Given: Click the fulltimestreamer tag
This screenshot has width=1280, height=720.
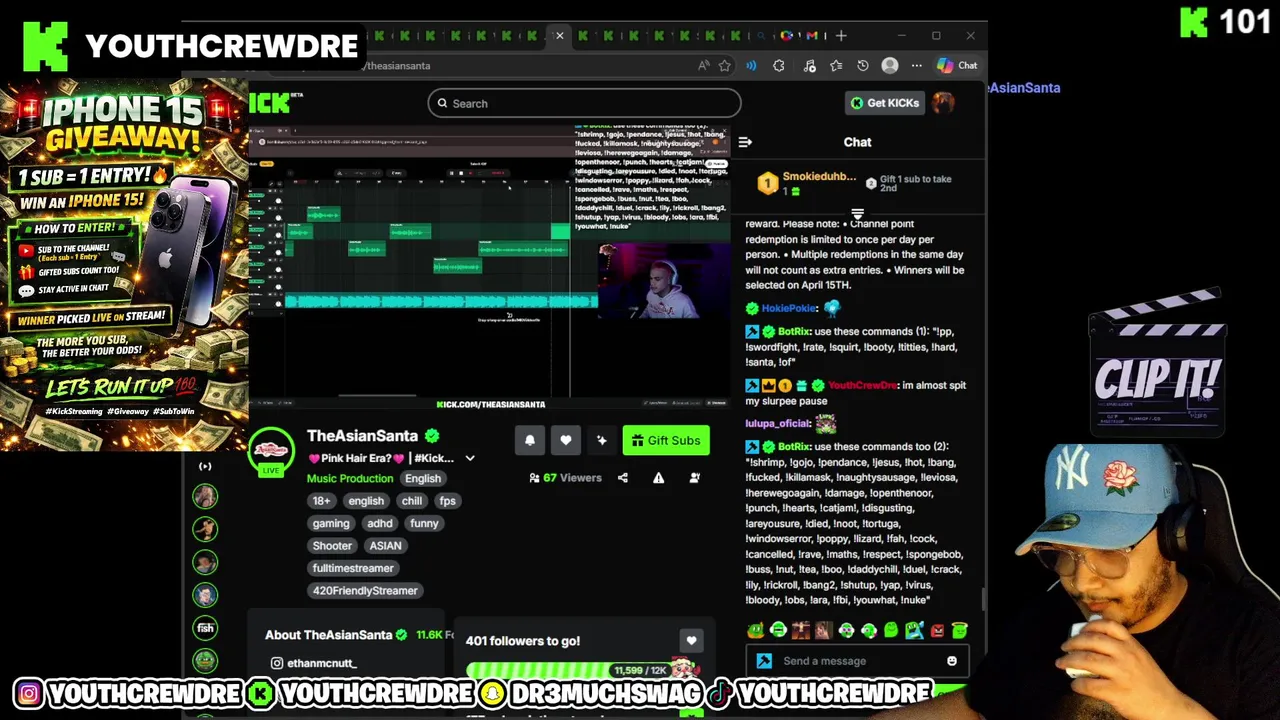Looking at the screenshot, I should (x=353, y=568).
